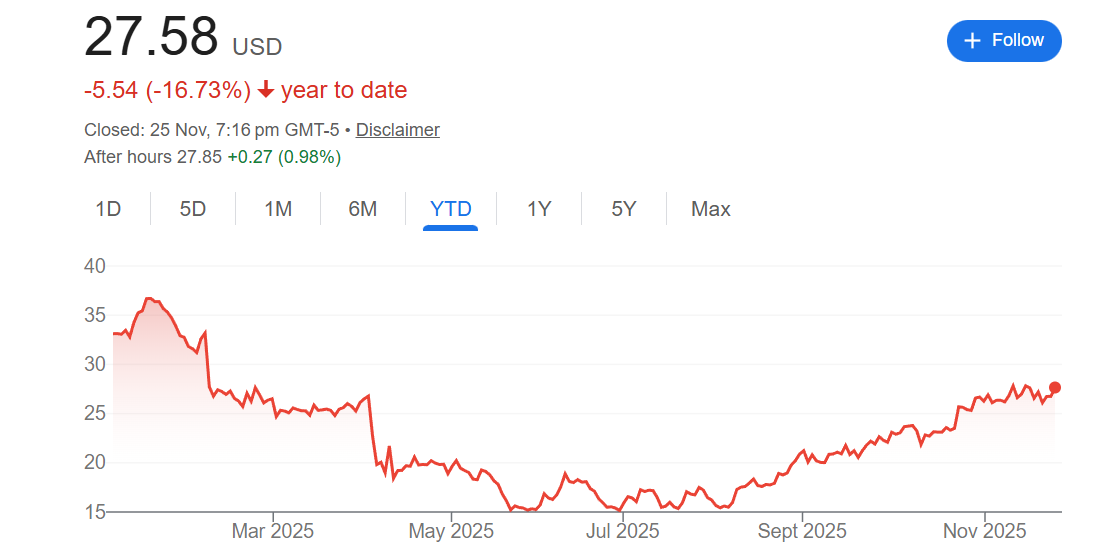1115x549 pixels.
Task: Click the red down arrow icon
Action: point(266,90)
